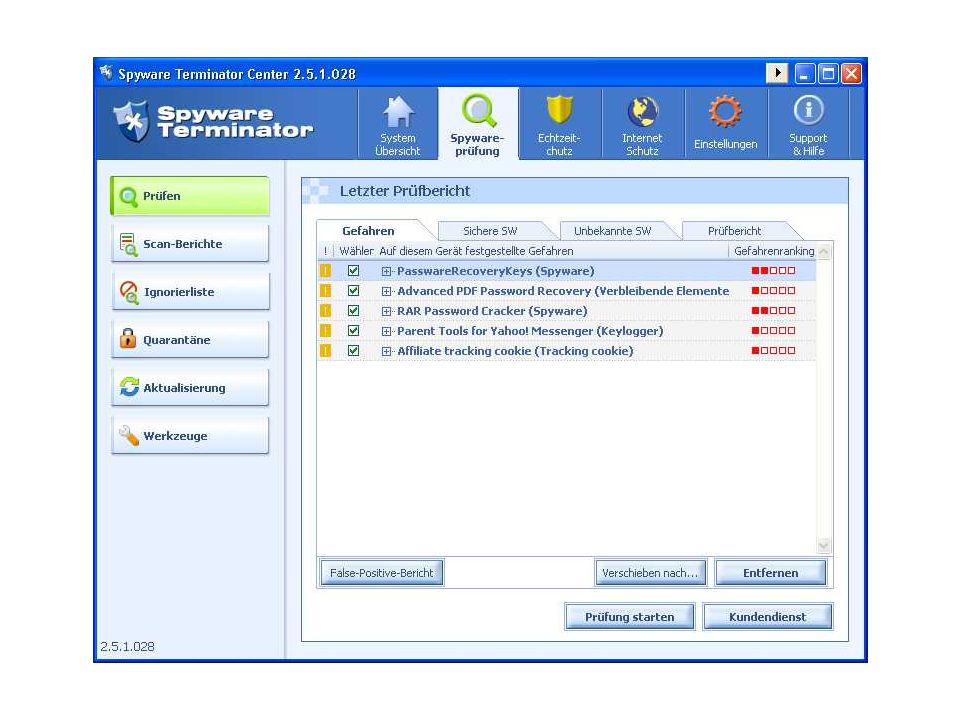
Task: Uncheck Parent Tools for Yahoo! Messenger checkbox
Action: point(353,331)
